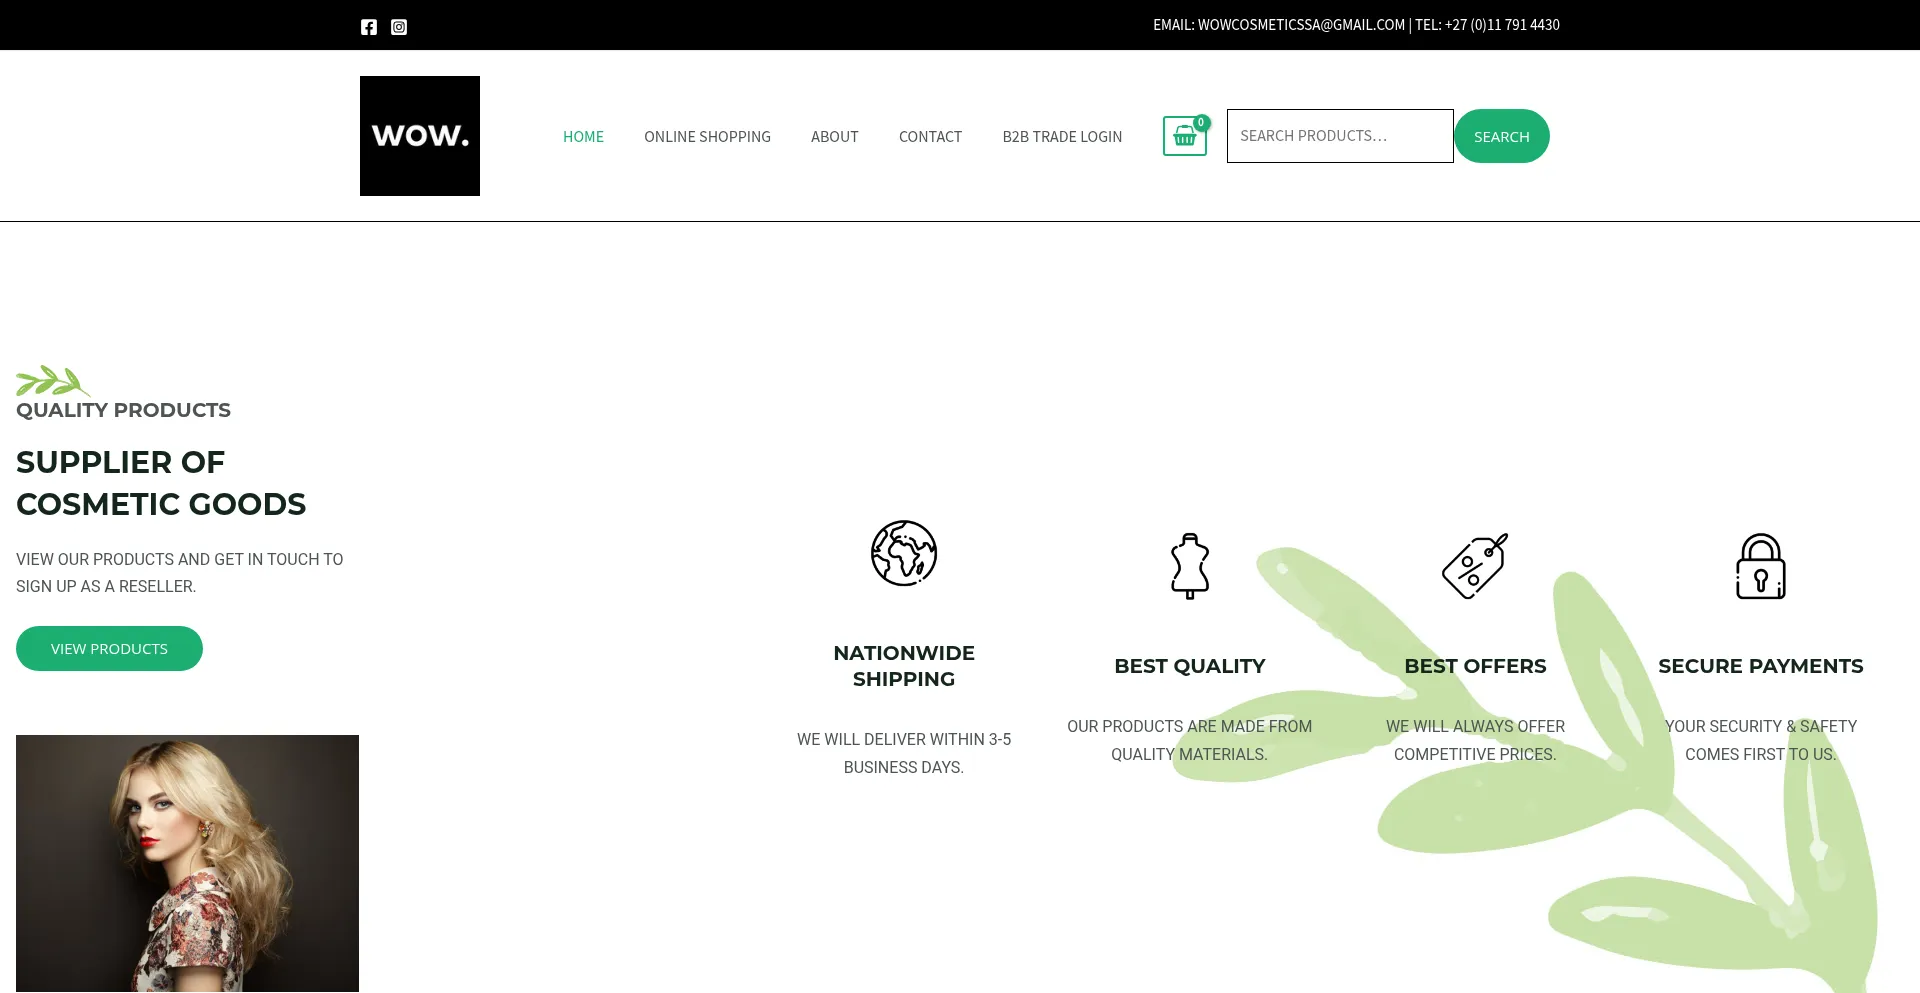Focus the Search Products input field

1340,136
